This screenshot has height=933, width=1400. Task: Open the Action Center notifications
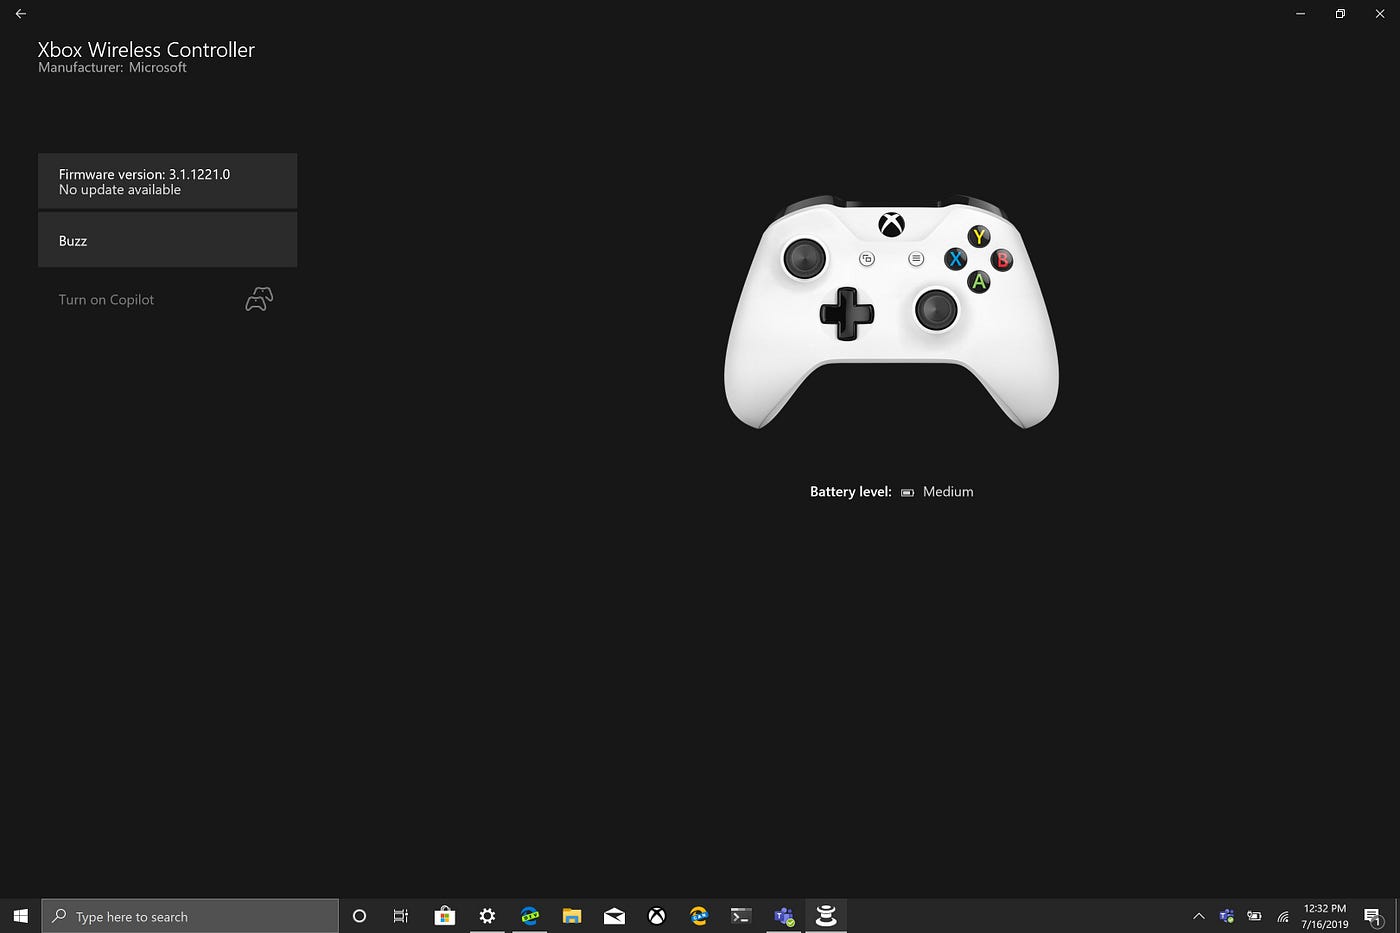pyautogui.click(x=1374, y=916)
